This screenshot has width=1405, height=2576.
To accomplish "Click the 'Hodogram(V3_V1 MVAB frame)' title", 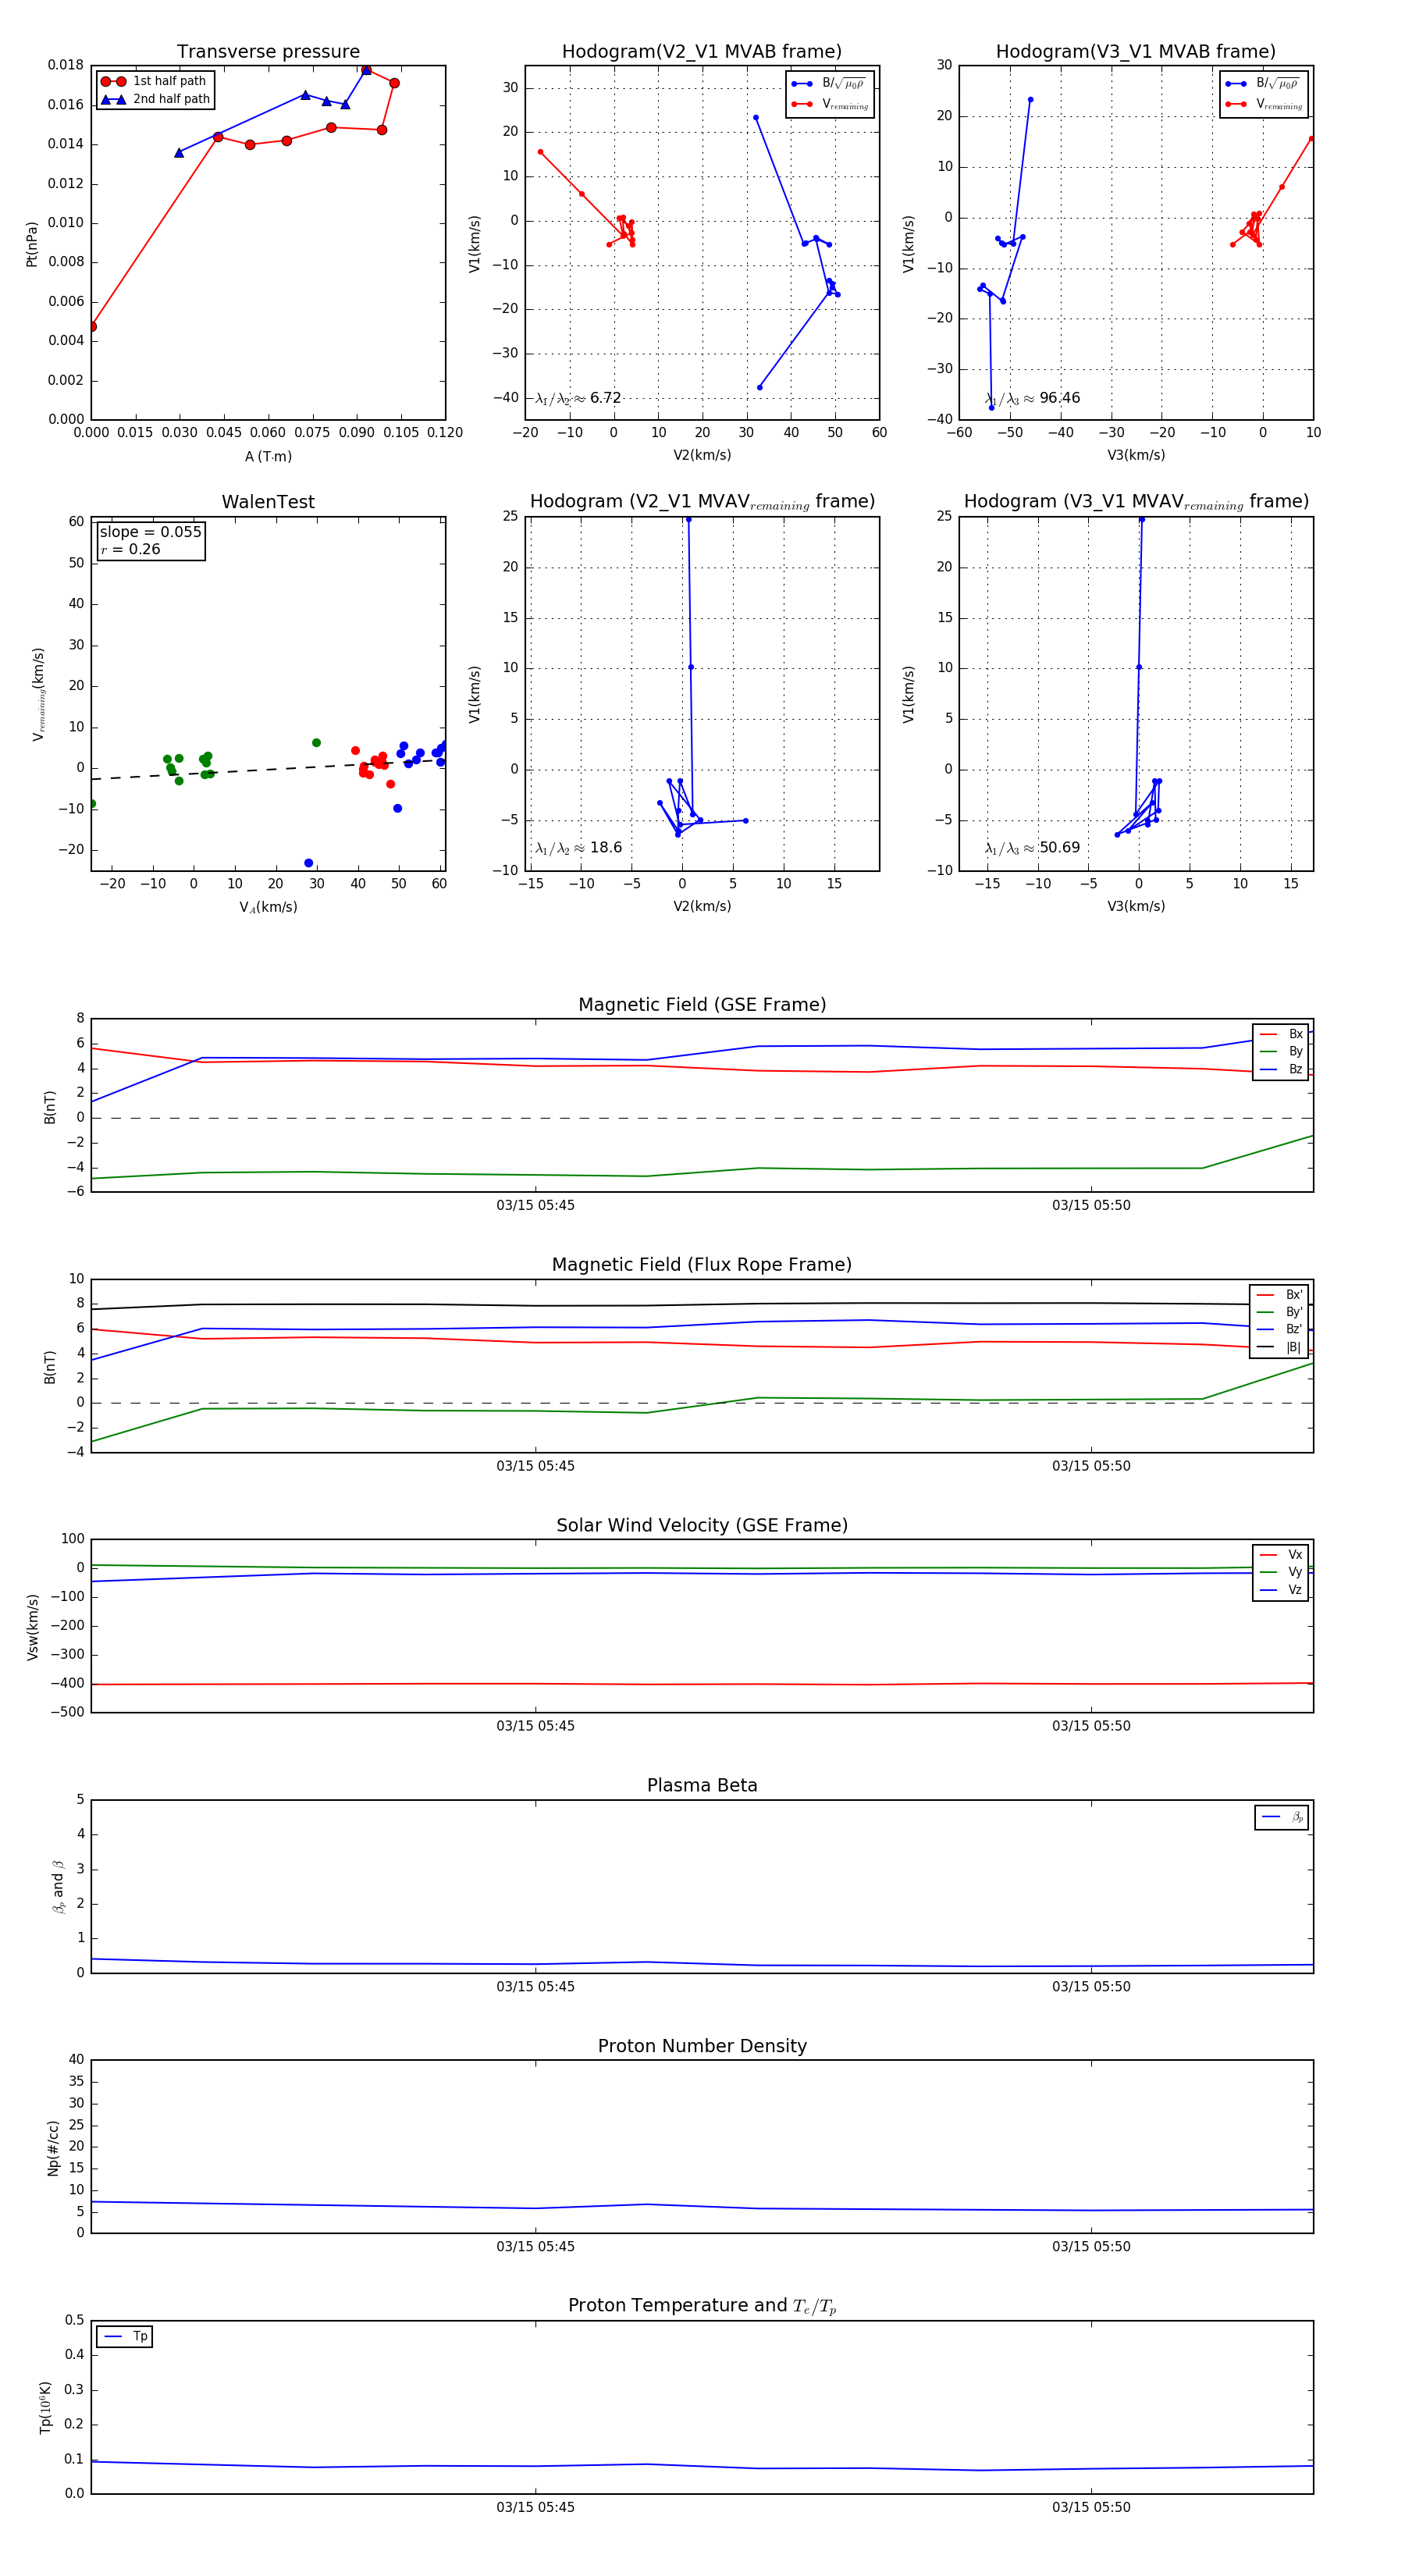I will coord(1136,52).
